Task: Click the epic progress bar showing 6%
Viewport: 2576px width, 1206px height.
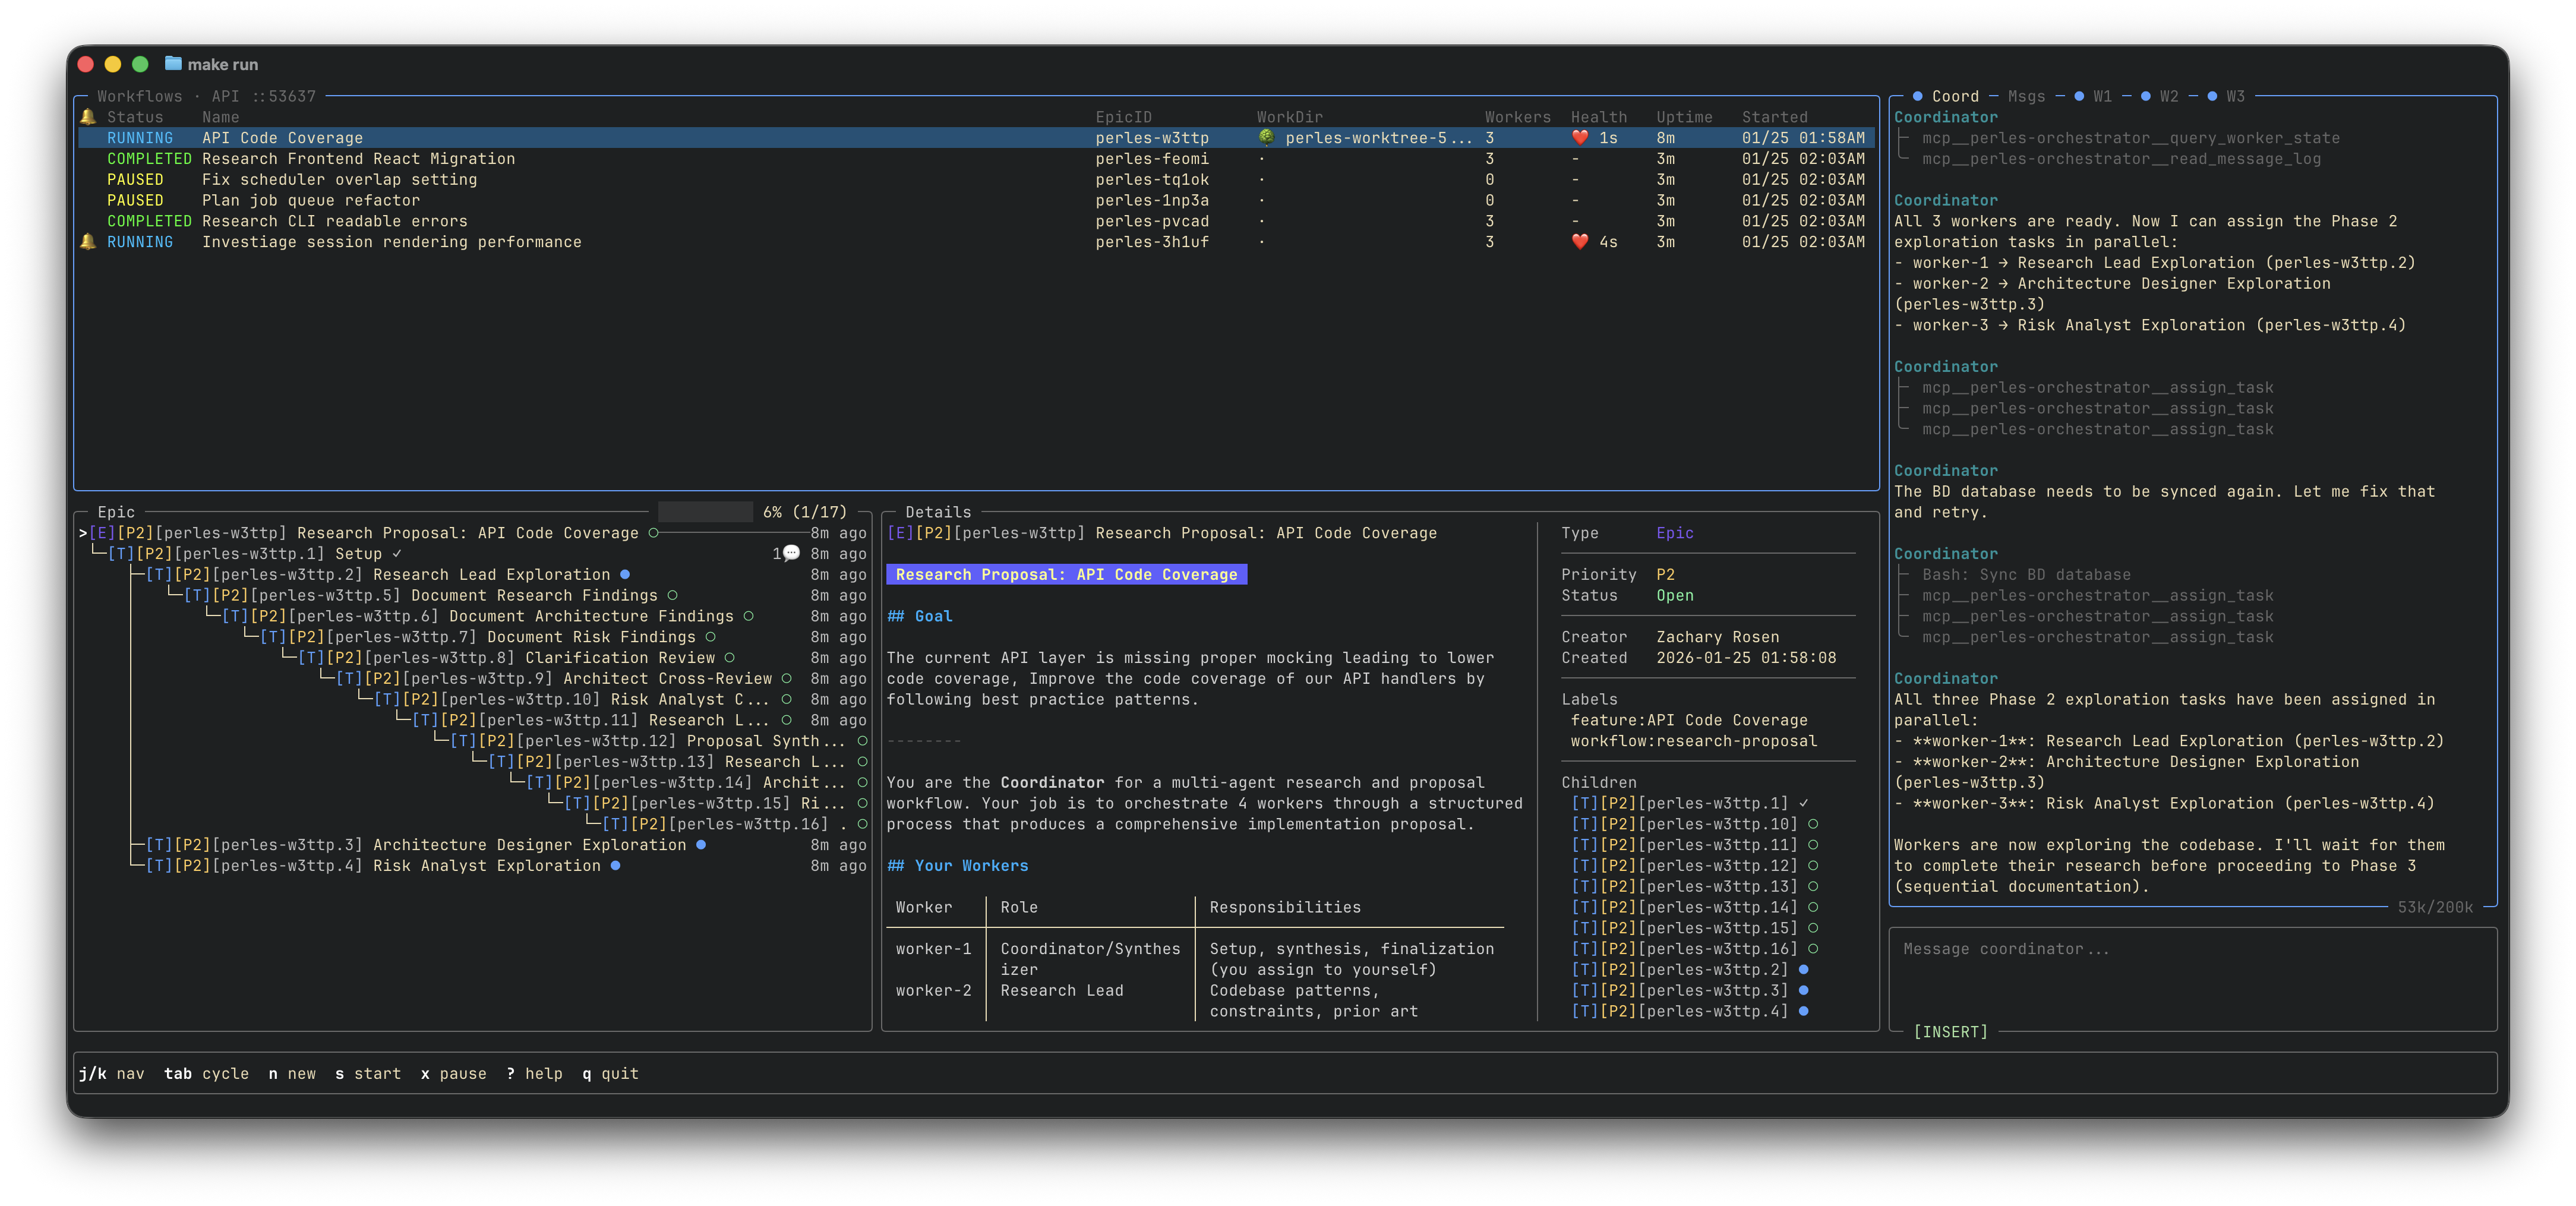Action: 705,513
